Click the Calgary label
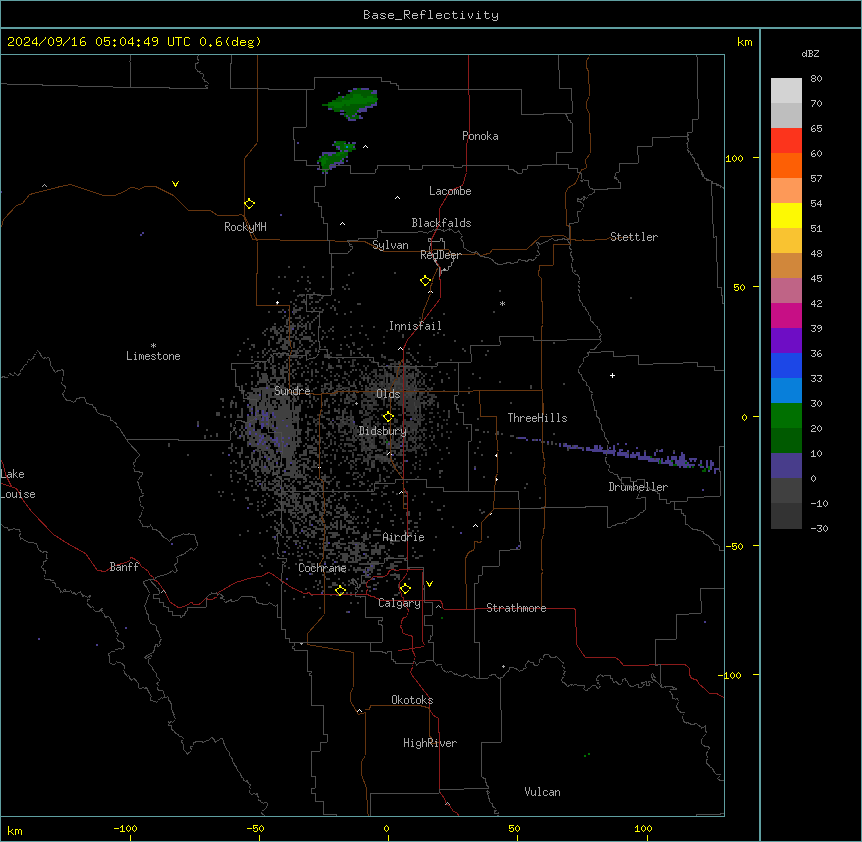Viewport: 862px width, 842px height. click(400, 603)
